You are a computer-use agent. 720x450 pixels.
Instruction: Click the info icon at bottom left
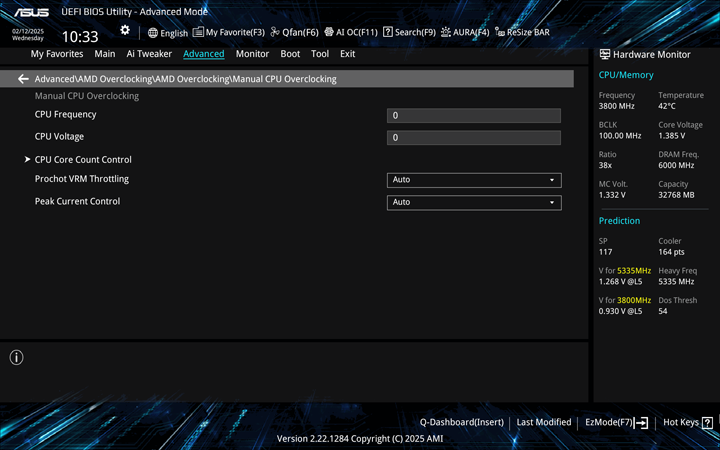pos(17,357)
